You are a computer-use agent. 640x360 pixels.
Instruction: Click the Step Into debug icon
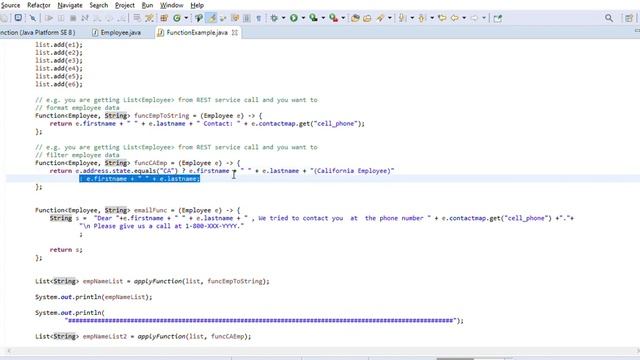coord(97,18)
